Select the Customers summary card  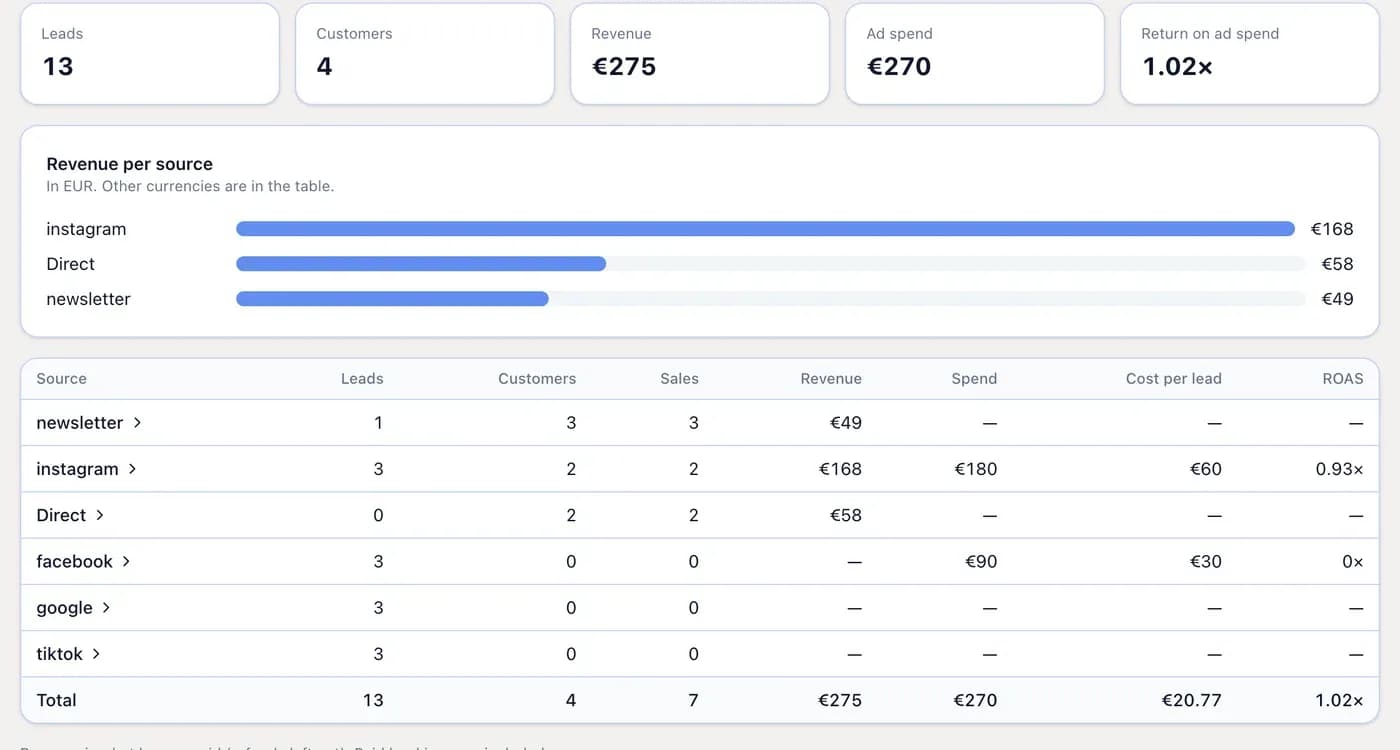point(425,53)
